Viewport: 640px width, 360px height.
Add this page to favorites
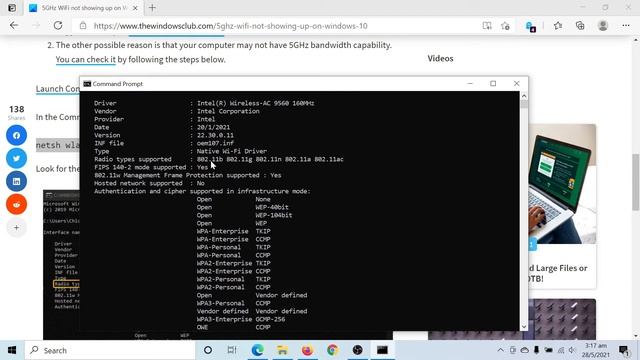(x=505, y=26)
